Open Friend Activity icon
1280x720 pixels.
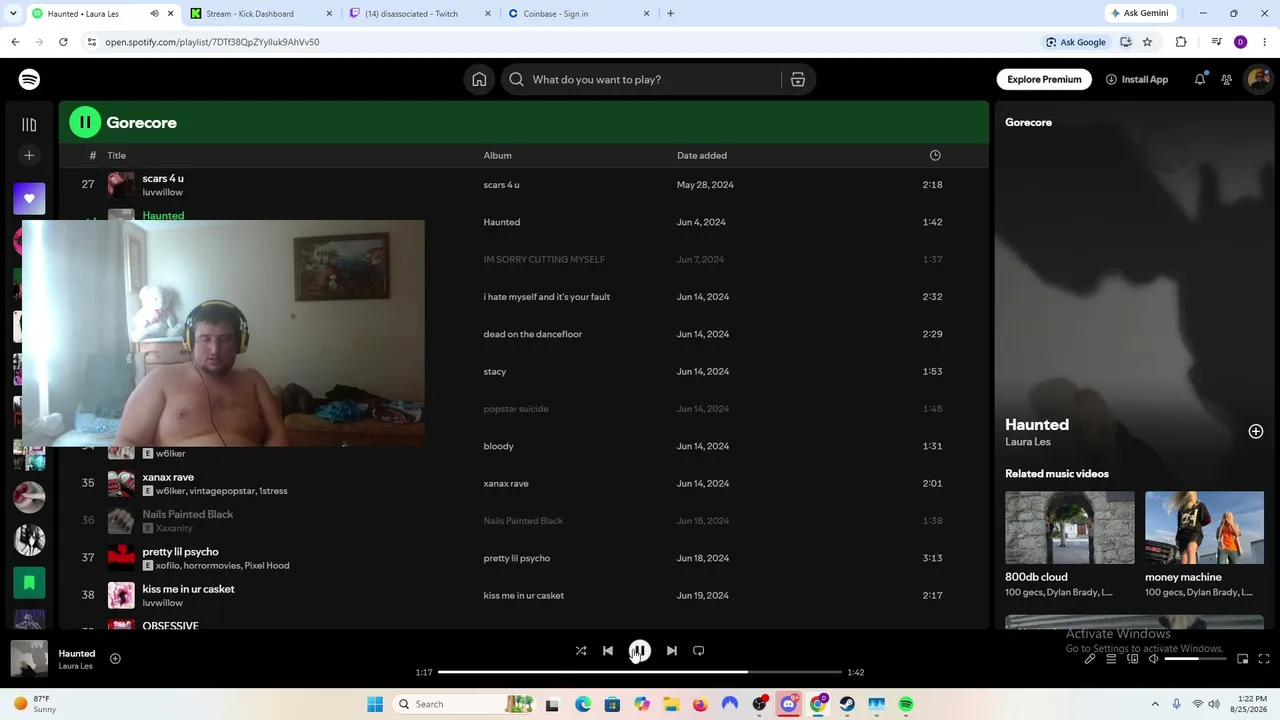click(x=1226, y=80)
